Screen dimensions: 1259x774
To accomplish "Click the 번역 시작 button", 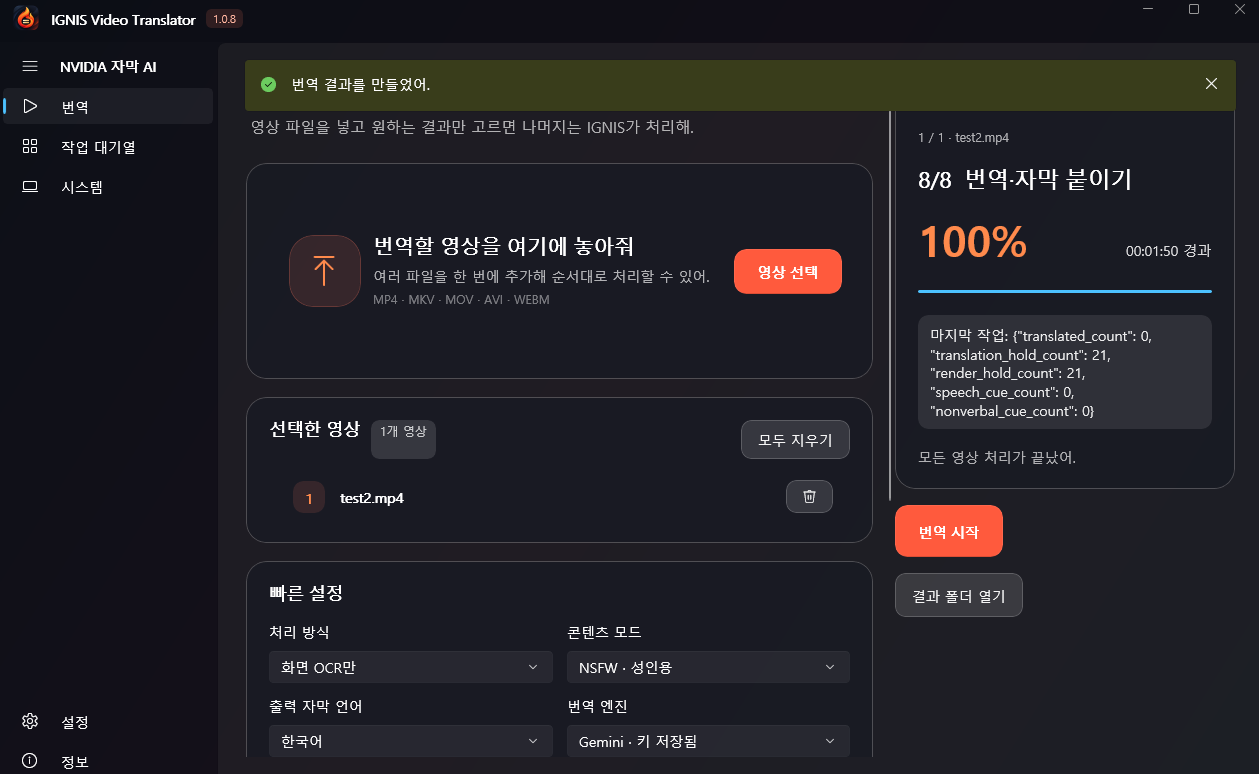I will (x=948, y=531).
